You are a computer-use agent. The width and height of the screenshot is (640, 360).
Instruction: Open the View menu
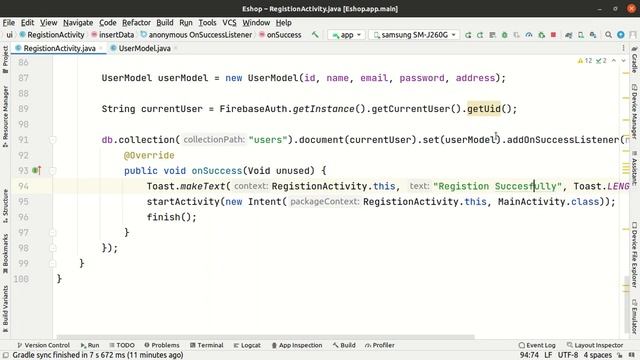tap(48, 22)
